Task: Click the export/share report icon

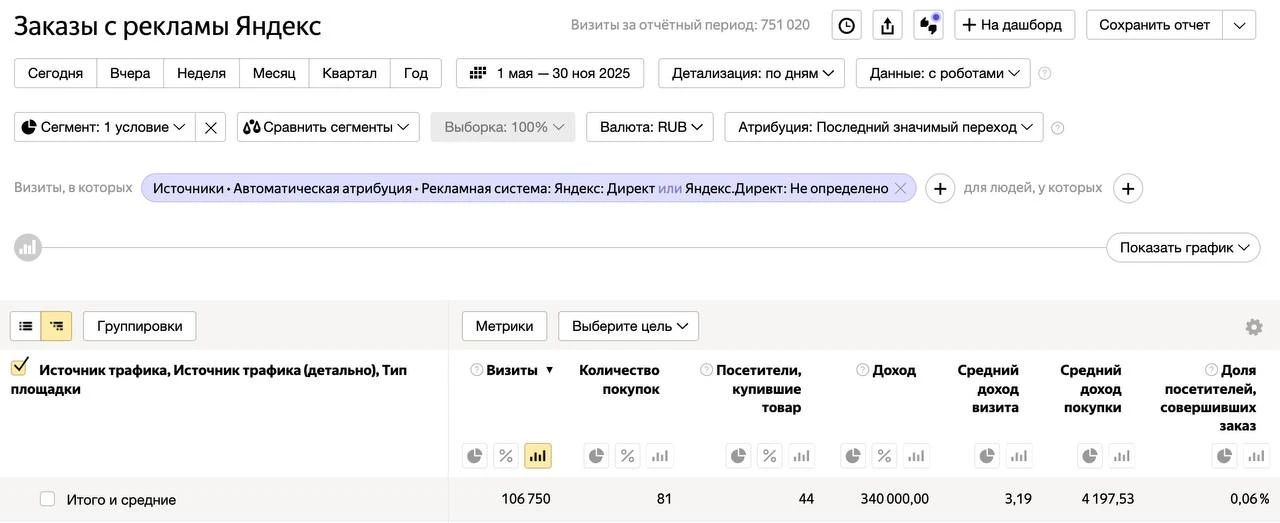Action: pyautogui.click(x=887, y=25)
